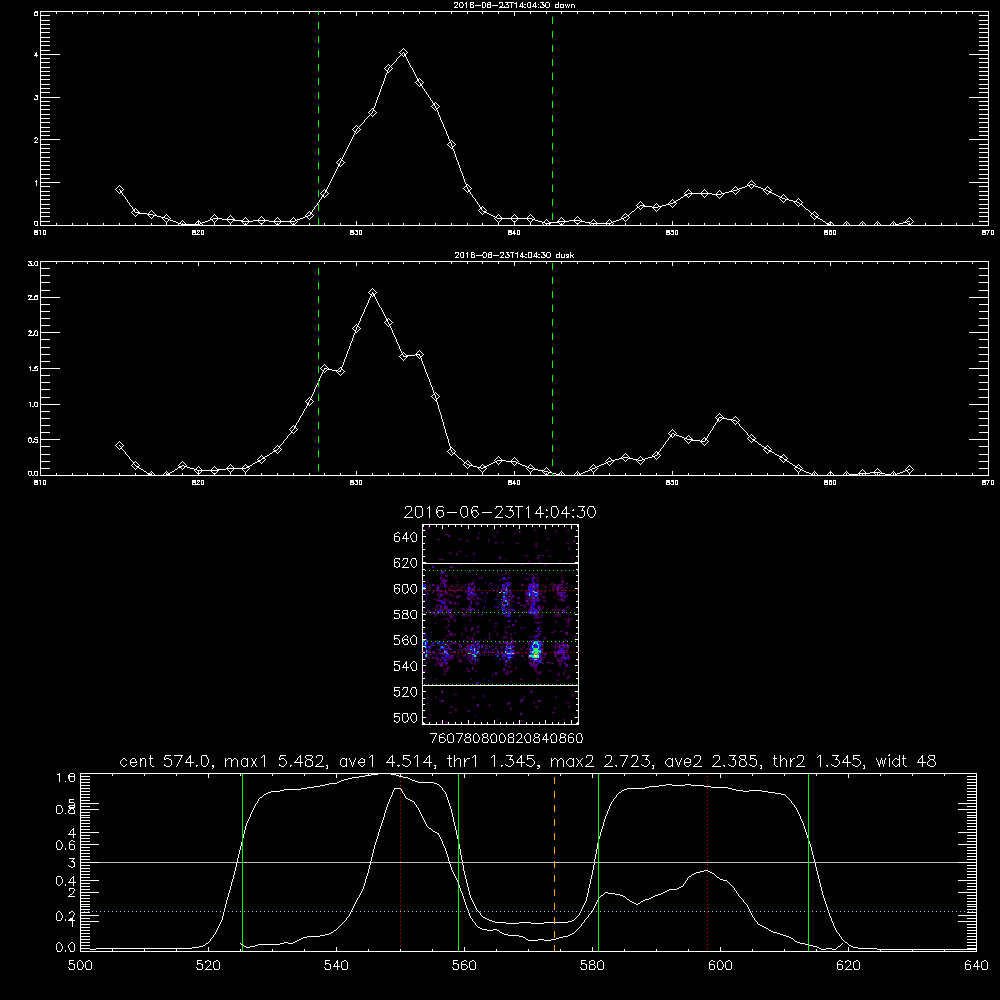Image resolution: width=1000 pixels, height=1000 pixels.
Task: Click the right green dashed marker in the dawn plot
Action: pyautogui.click(x=552, y=119)
